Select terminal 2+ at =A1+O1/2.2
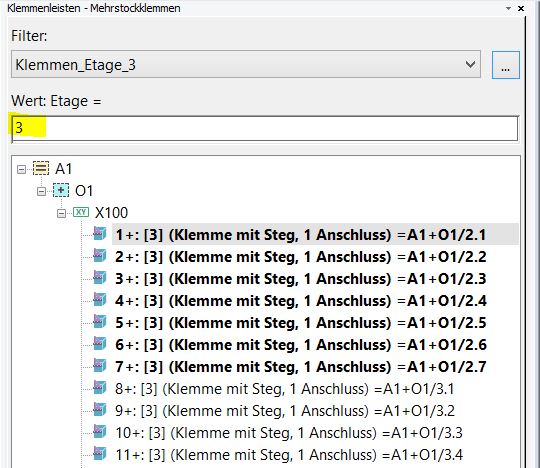This screenshot has width=540, height=468. tap(301, 257)
